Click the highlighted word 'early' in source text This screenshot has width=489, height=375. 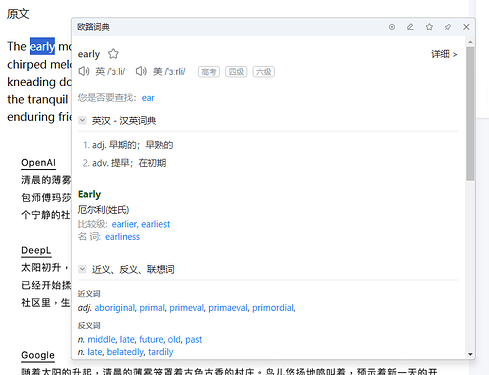click(42, 46)
